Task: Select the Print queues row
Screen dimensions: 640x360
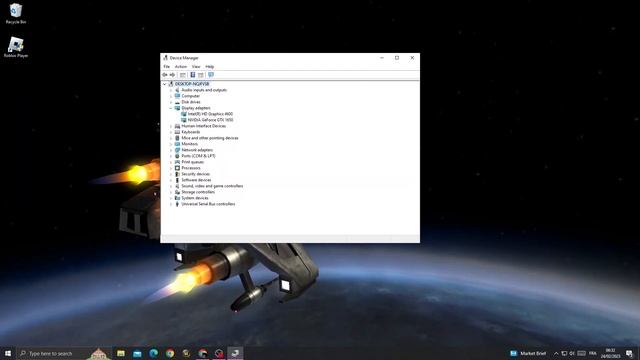Action: tap(193, 162)
